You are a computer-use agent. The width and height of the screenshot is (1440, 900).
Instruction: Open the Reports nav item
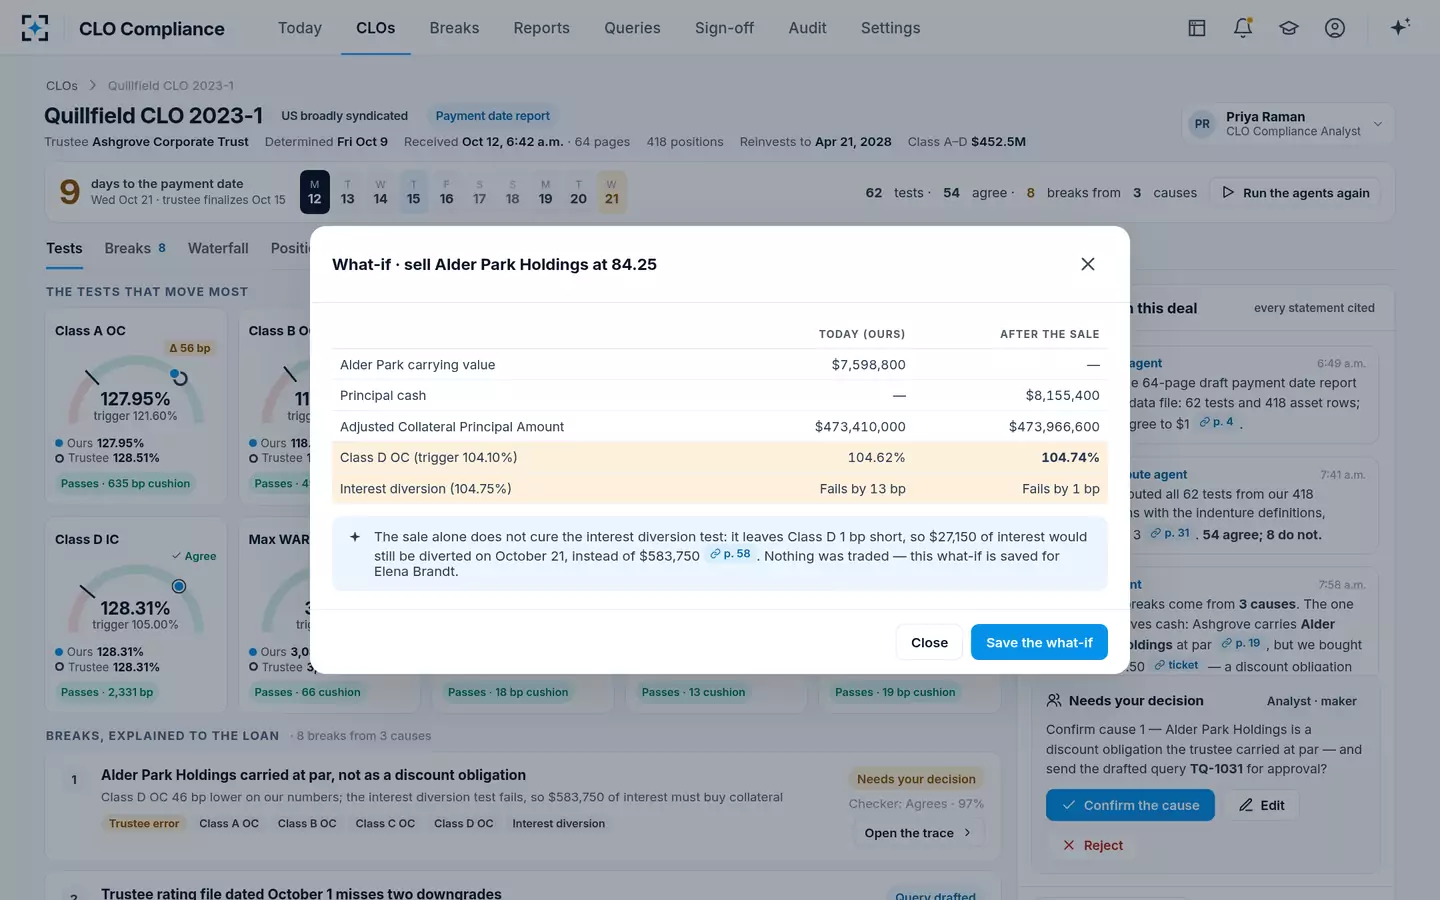click(x=541, y=28)
